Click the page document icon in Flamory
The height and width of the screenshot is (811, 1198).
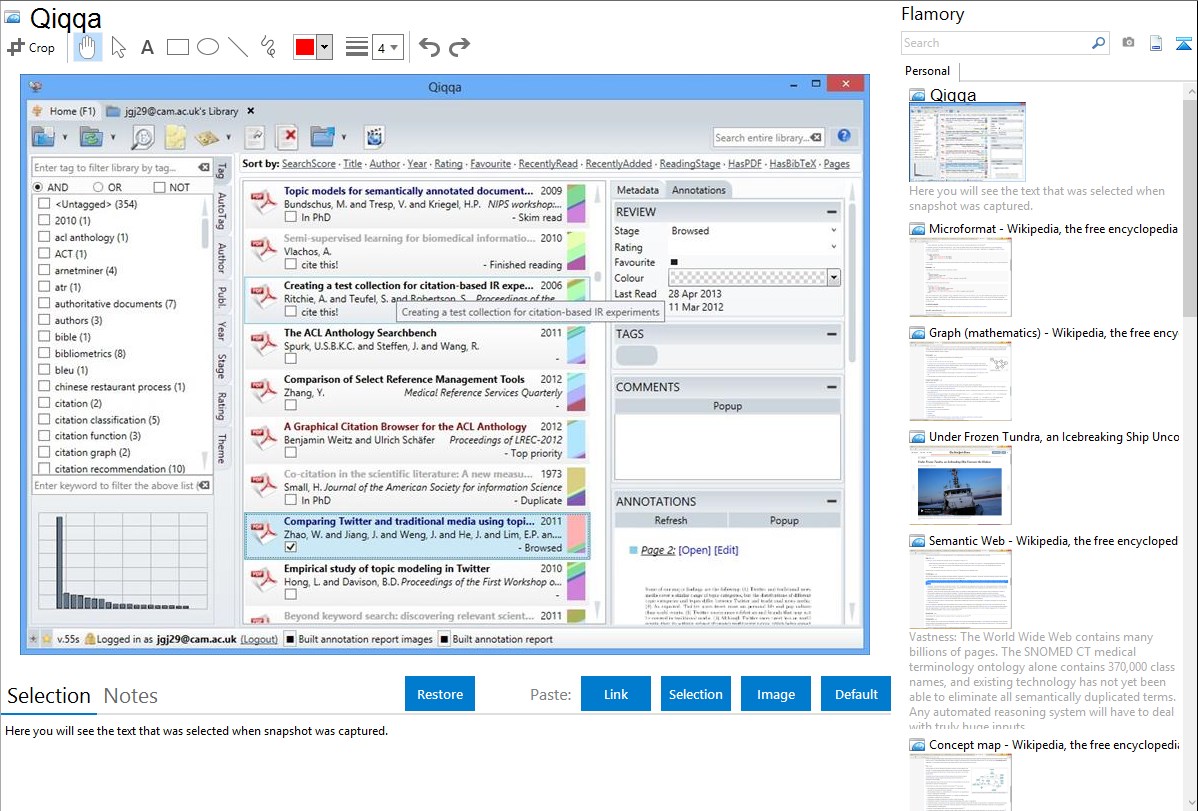click(1156, 43)
